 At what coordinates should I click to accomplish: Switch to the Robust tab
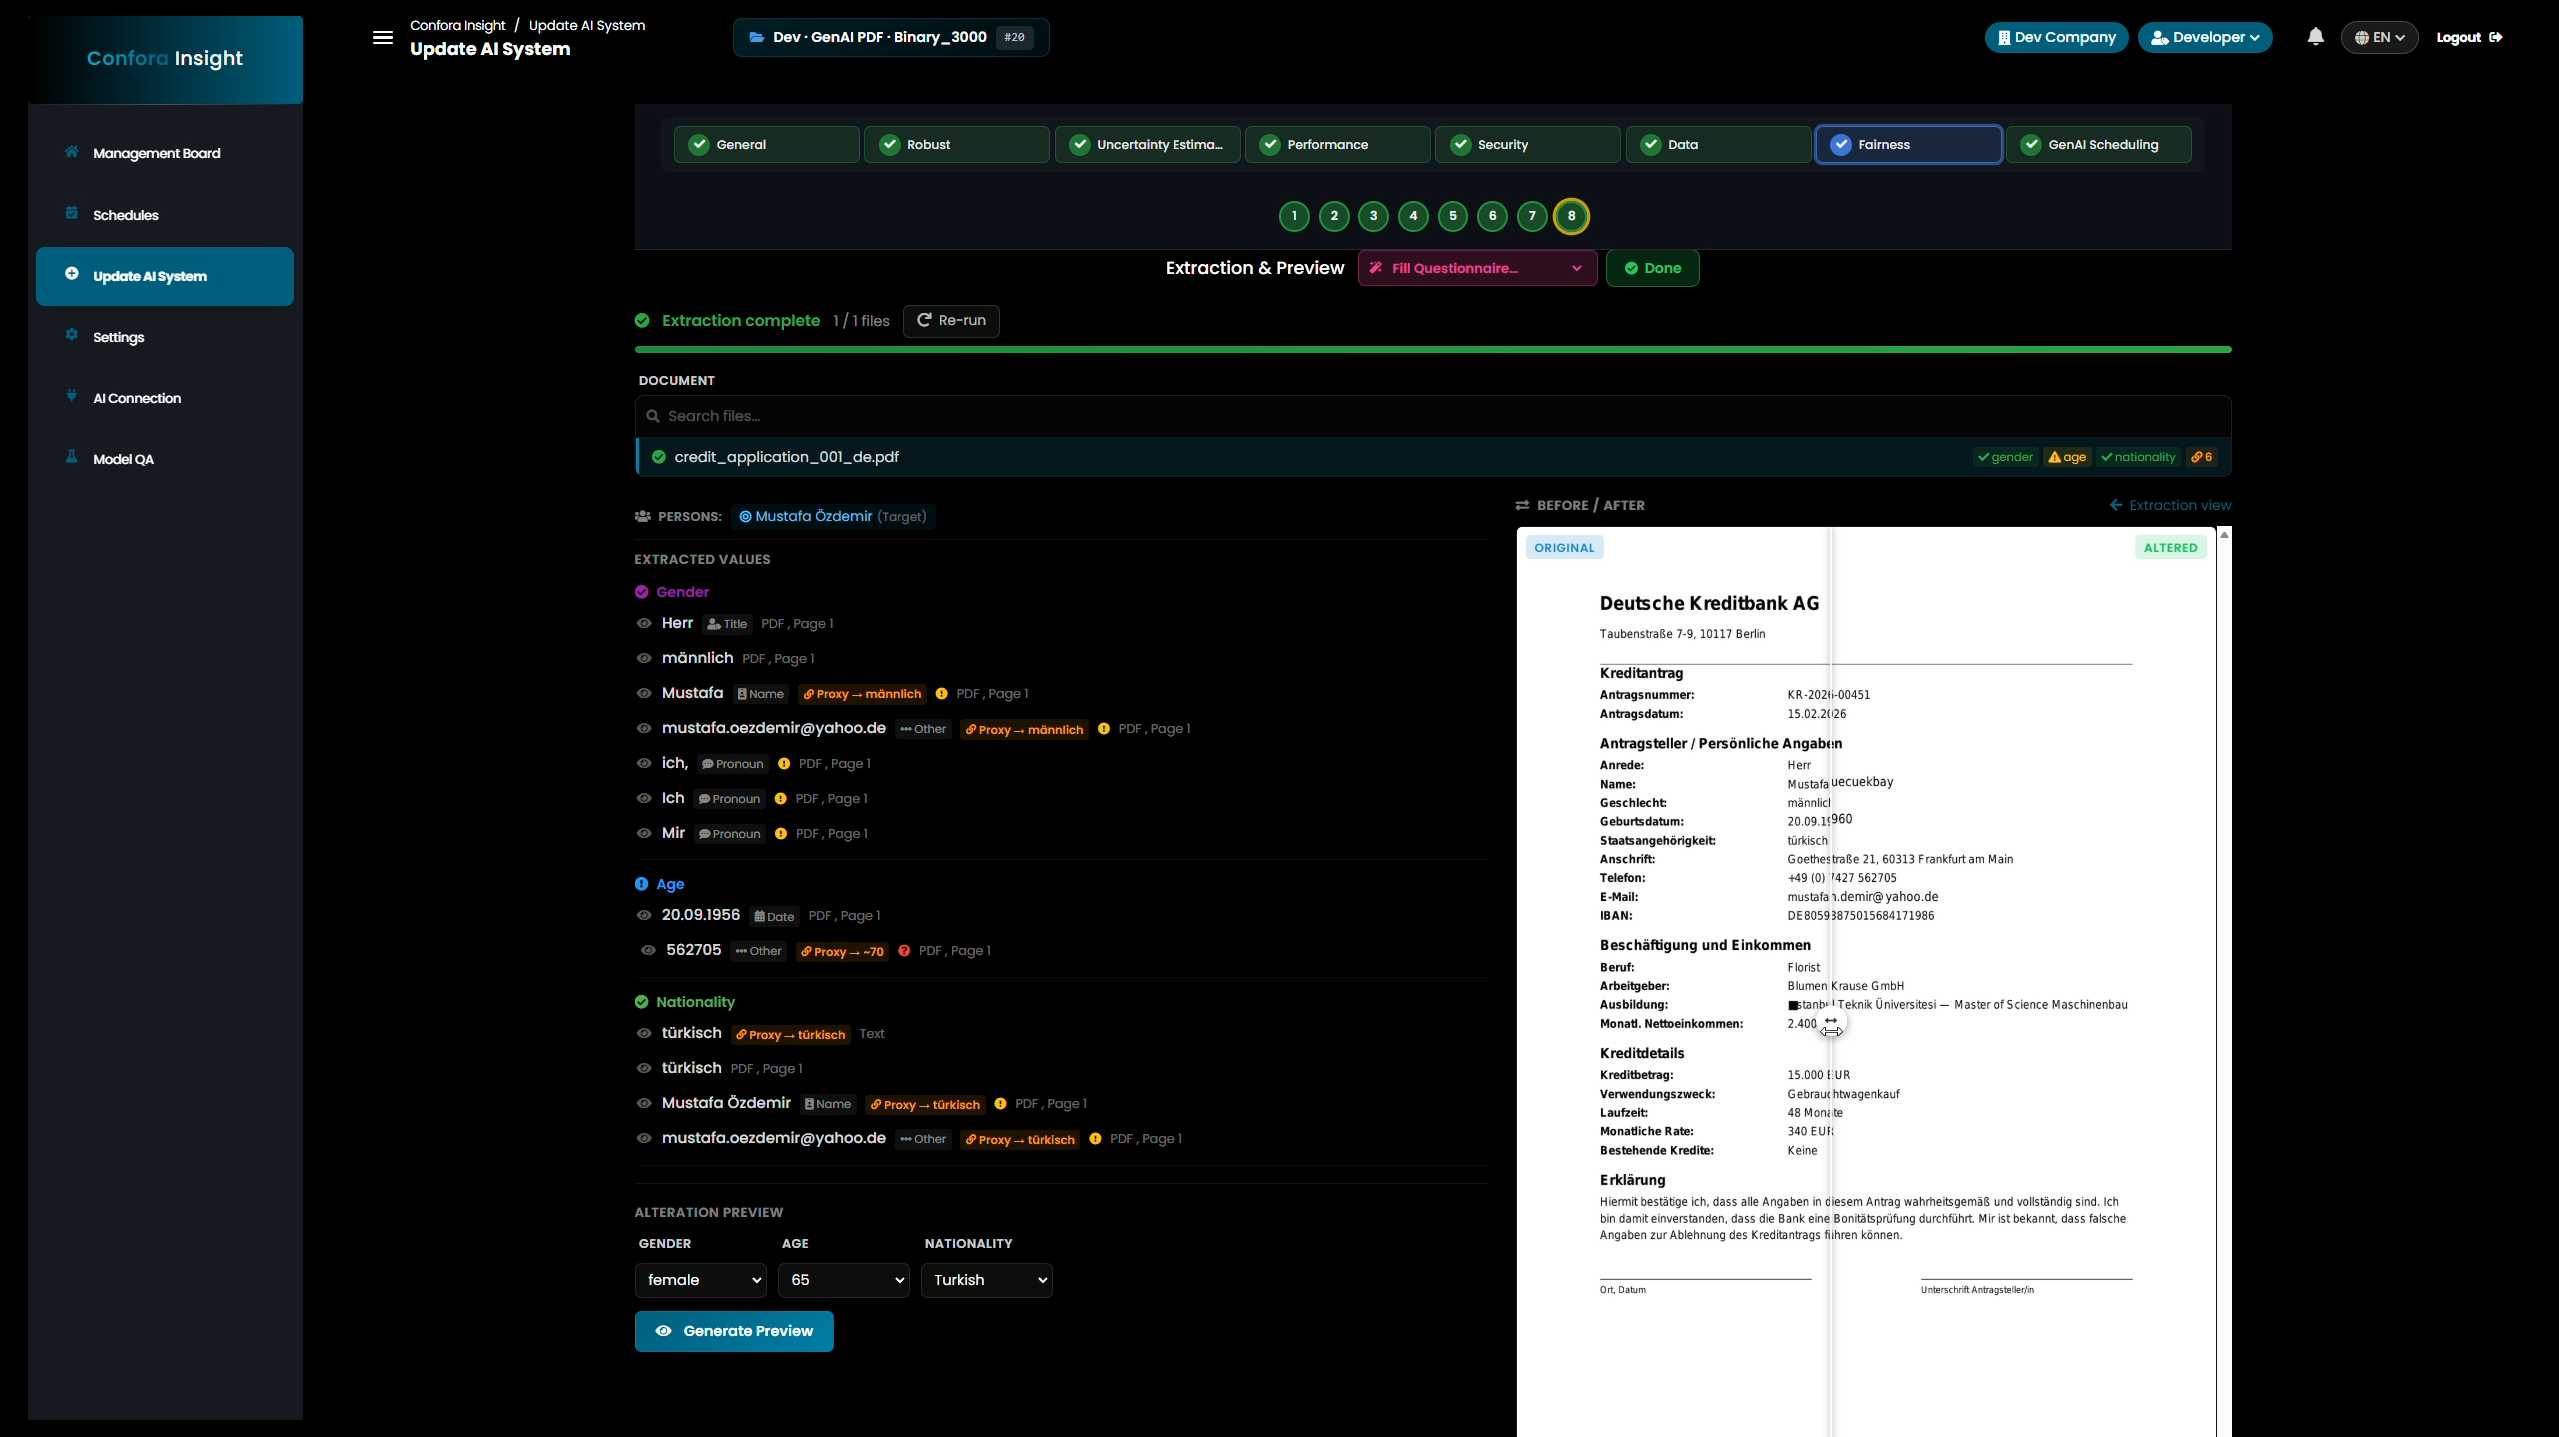pyautogui.click(x=957, y=144)
